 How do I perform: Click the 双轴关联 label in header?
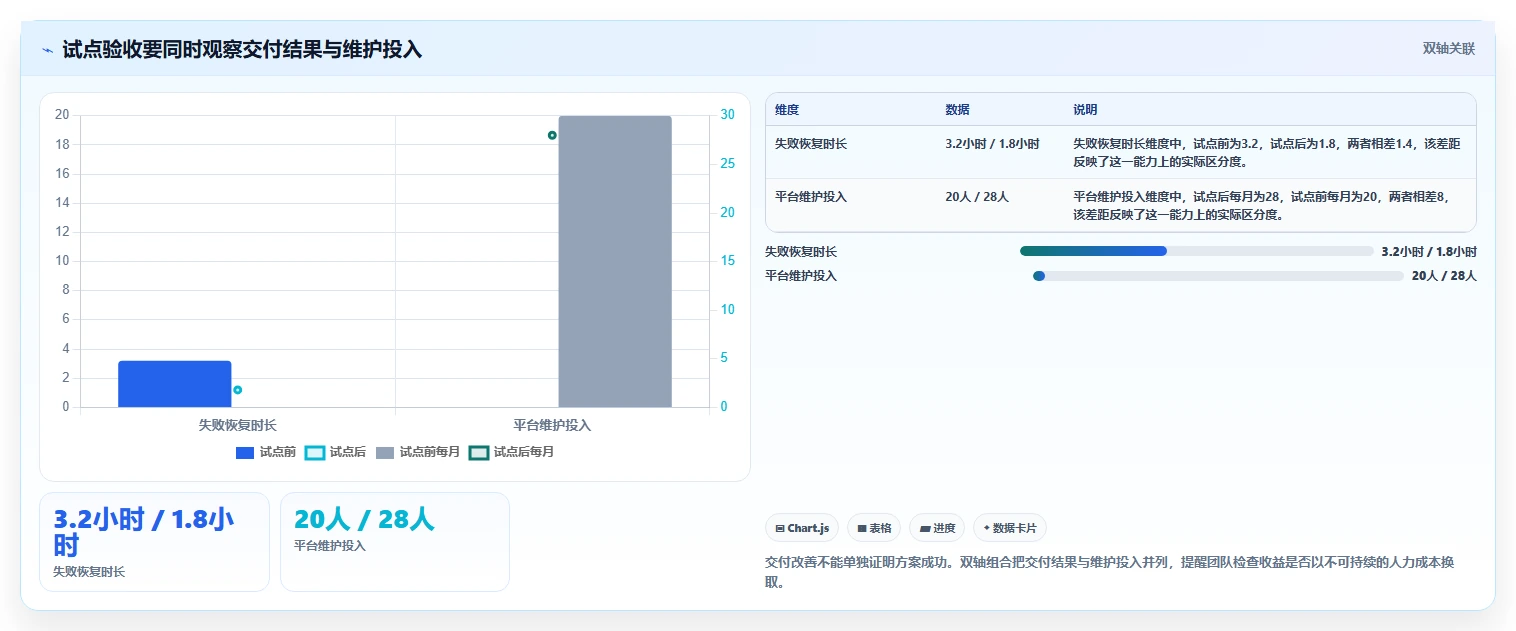[x=1449, y=48]
